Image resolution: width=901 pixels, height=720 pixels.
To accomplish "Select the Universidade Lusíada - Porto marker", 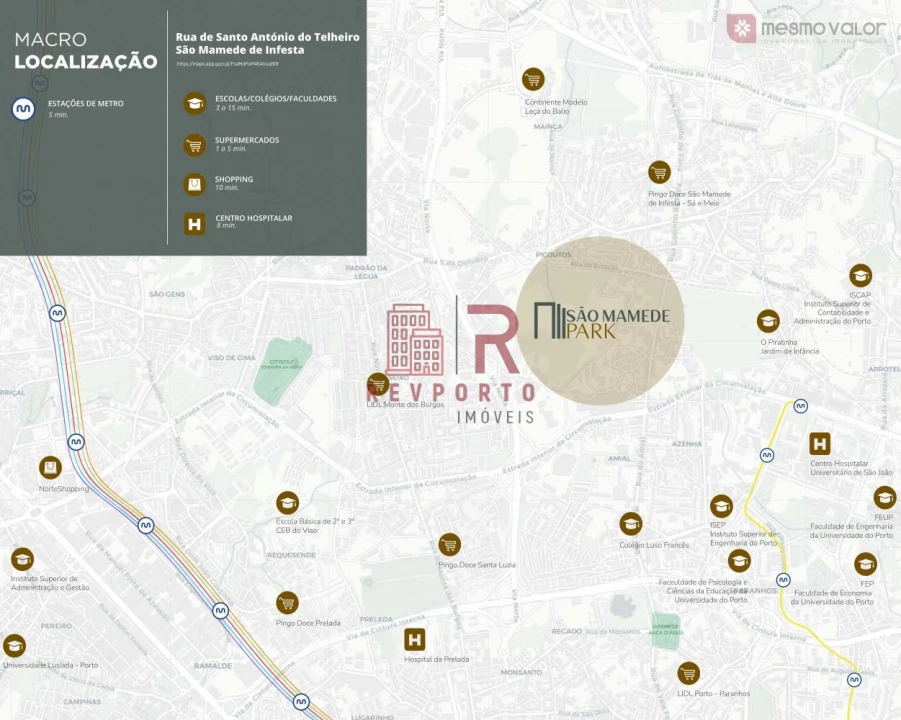I will pyautogui.click(x=14, y=646).
